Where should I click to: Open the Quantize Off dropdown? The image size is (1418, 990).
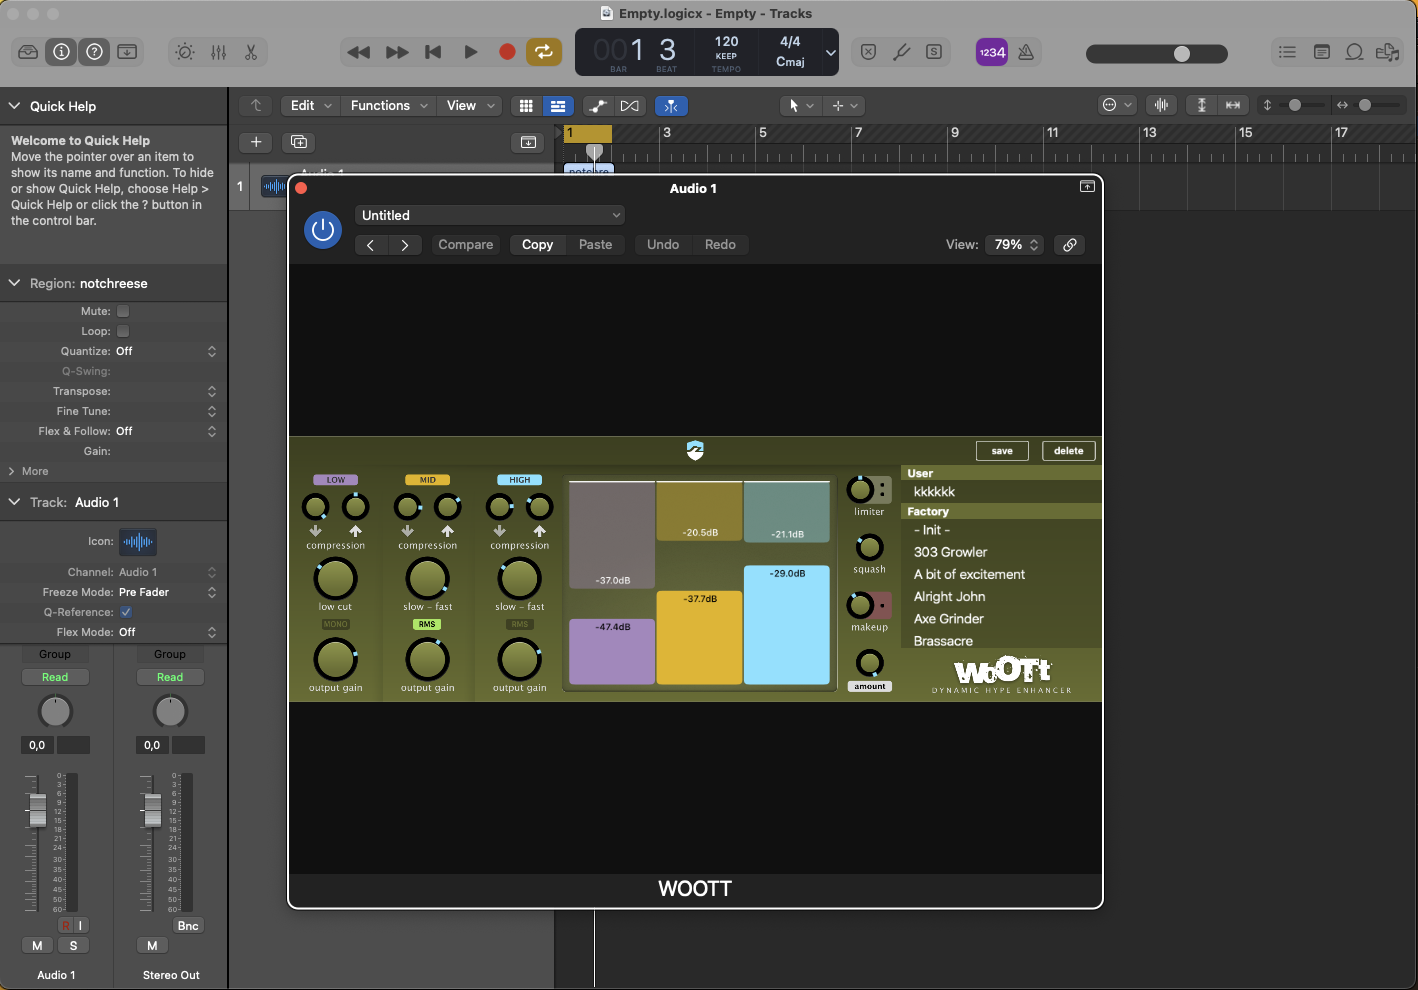(x=166, y=351)
